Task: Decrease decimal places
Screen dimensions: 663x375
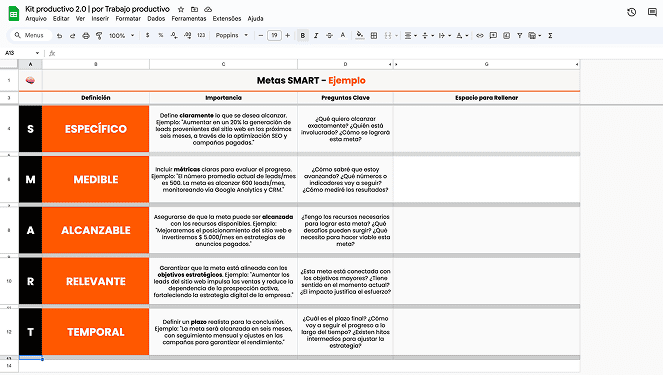Action: point(174,36)
